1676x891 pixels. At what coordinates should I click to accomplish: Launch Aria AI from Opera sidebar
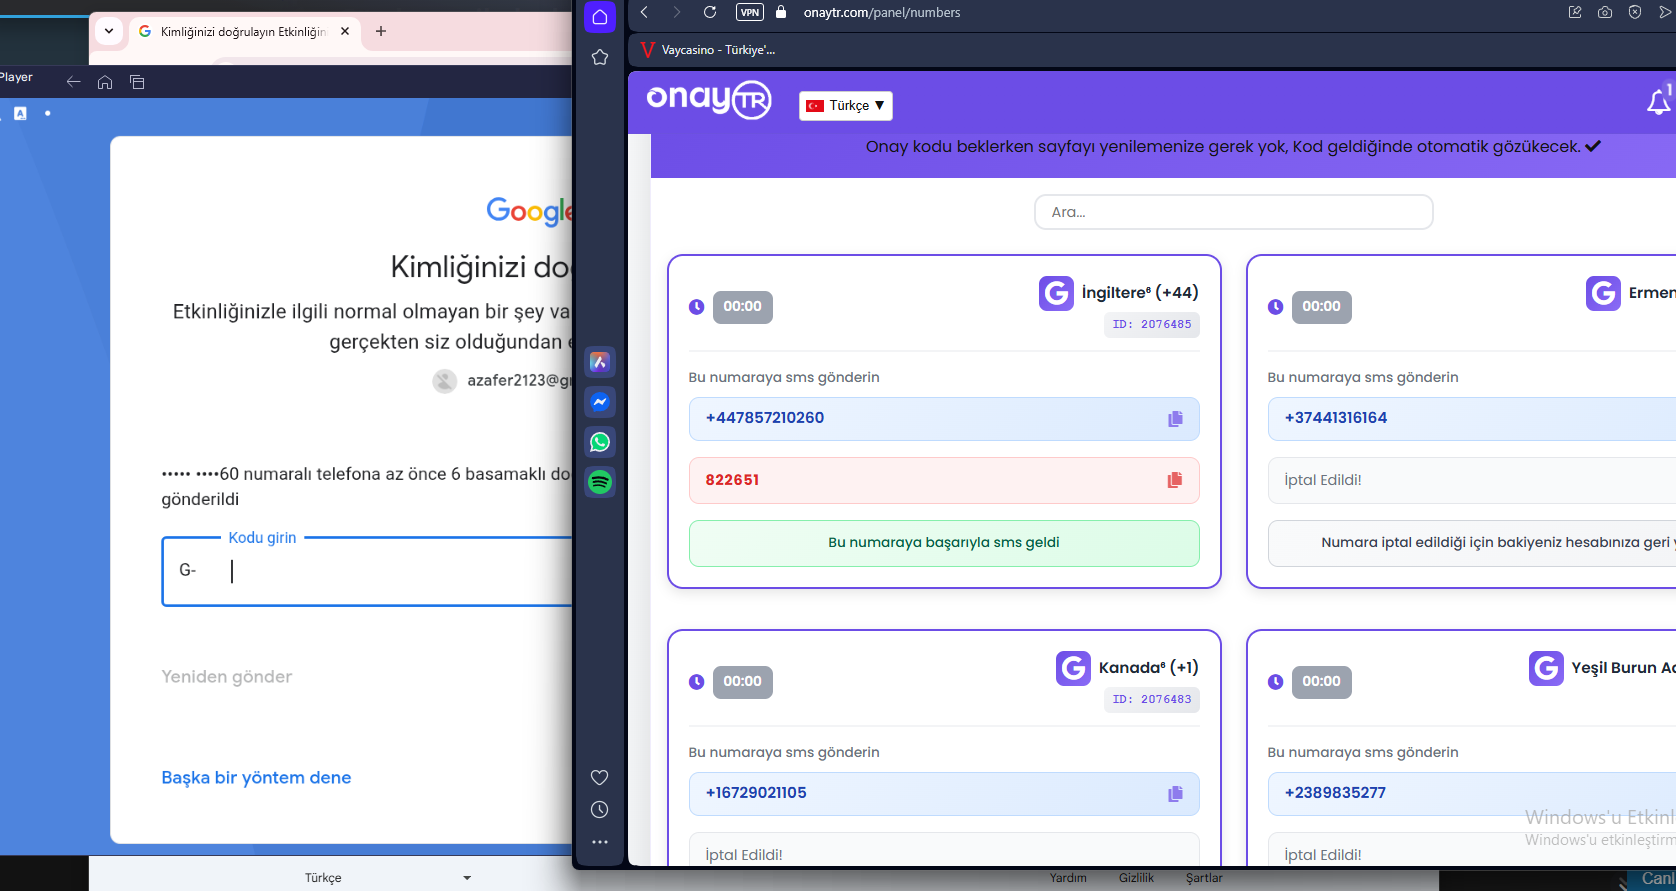[600, 362]
